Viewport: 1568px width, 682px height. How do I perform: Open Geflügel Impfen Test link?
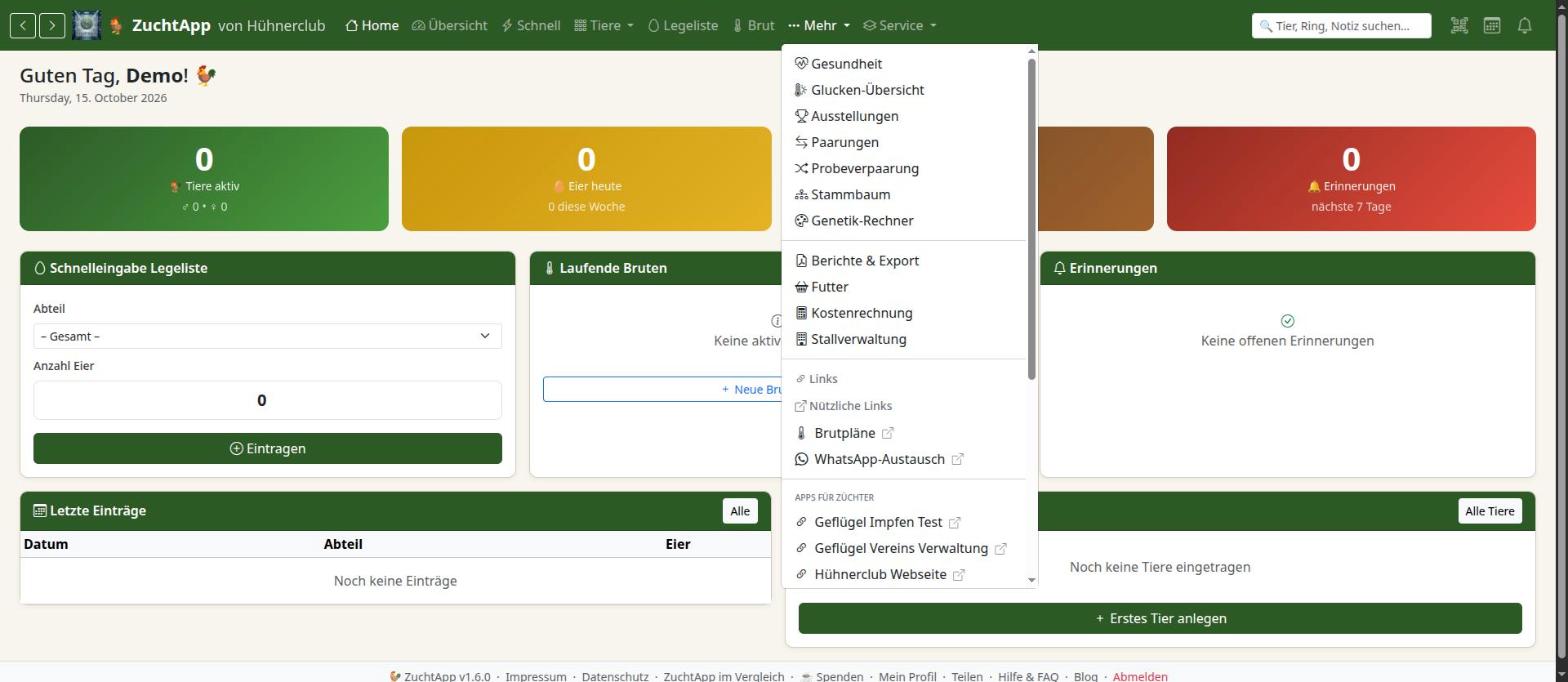point(905,522)
